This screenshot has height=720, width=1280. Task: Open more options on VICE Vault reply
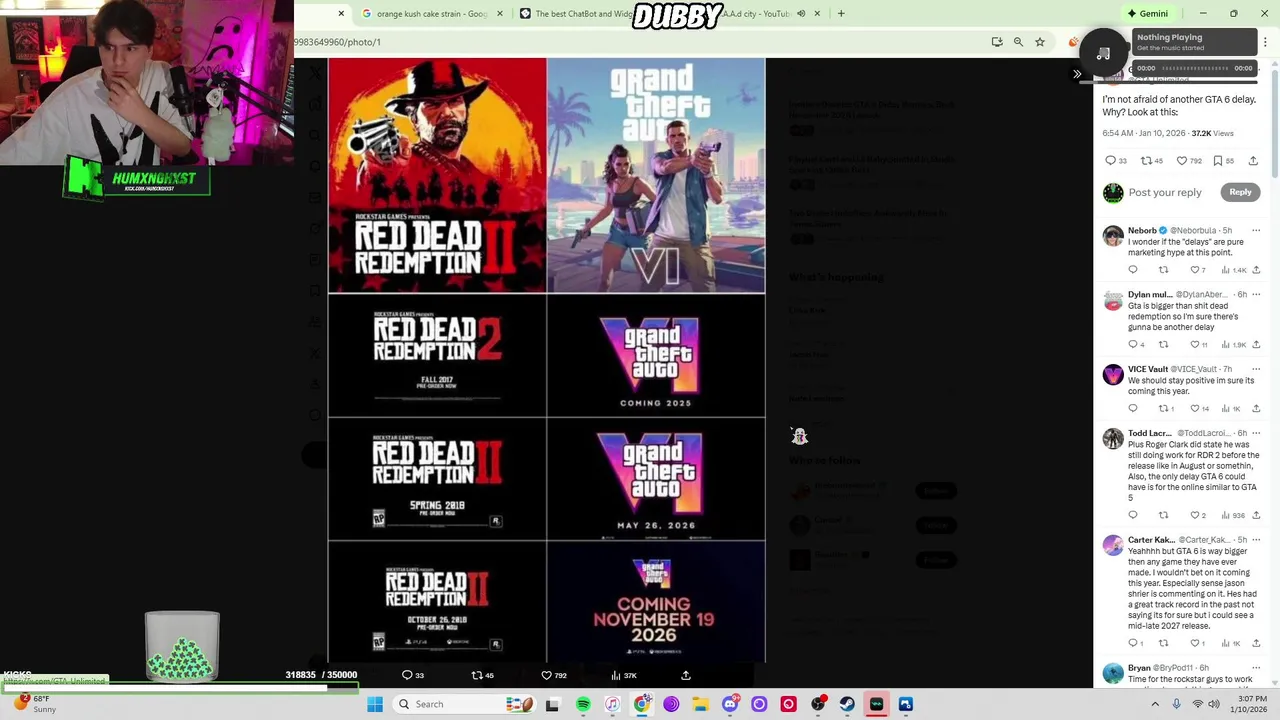coord(1256,369)
